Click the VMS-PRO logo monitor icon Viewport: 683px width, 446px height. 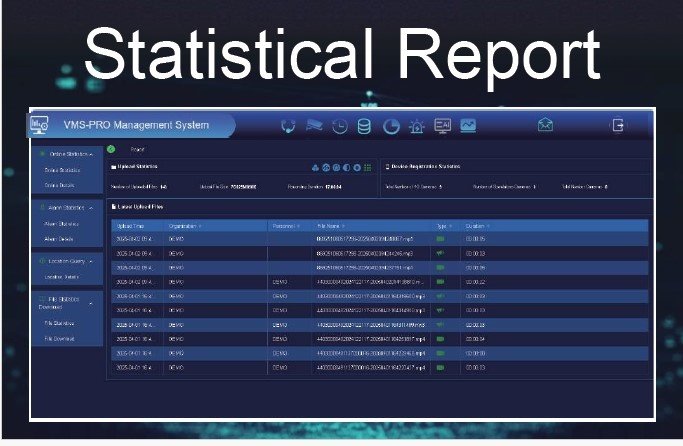[x=43, y=125]
